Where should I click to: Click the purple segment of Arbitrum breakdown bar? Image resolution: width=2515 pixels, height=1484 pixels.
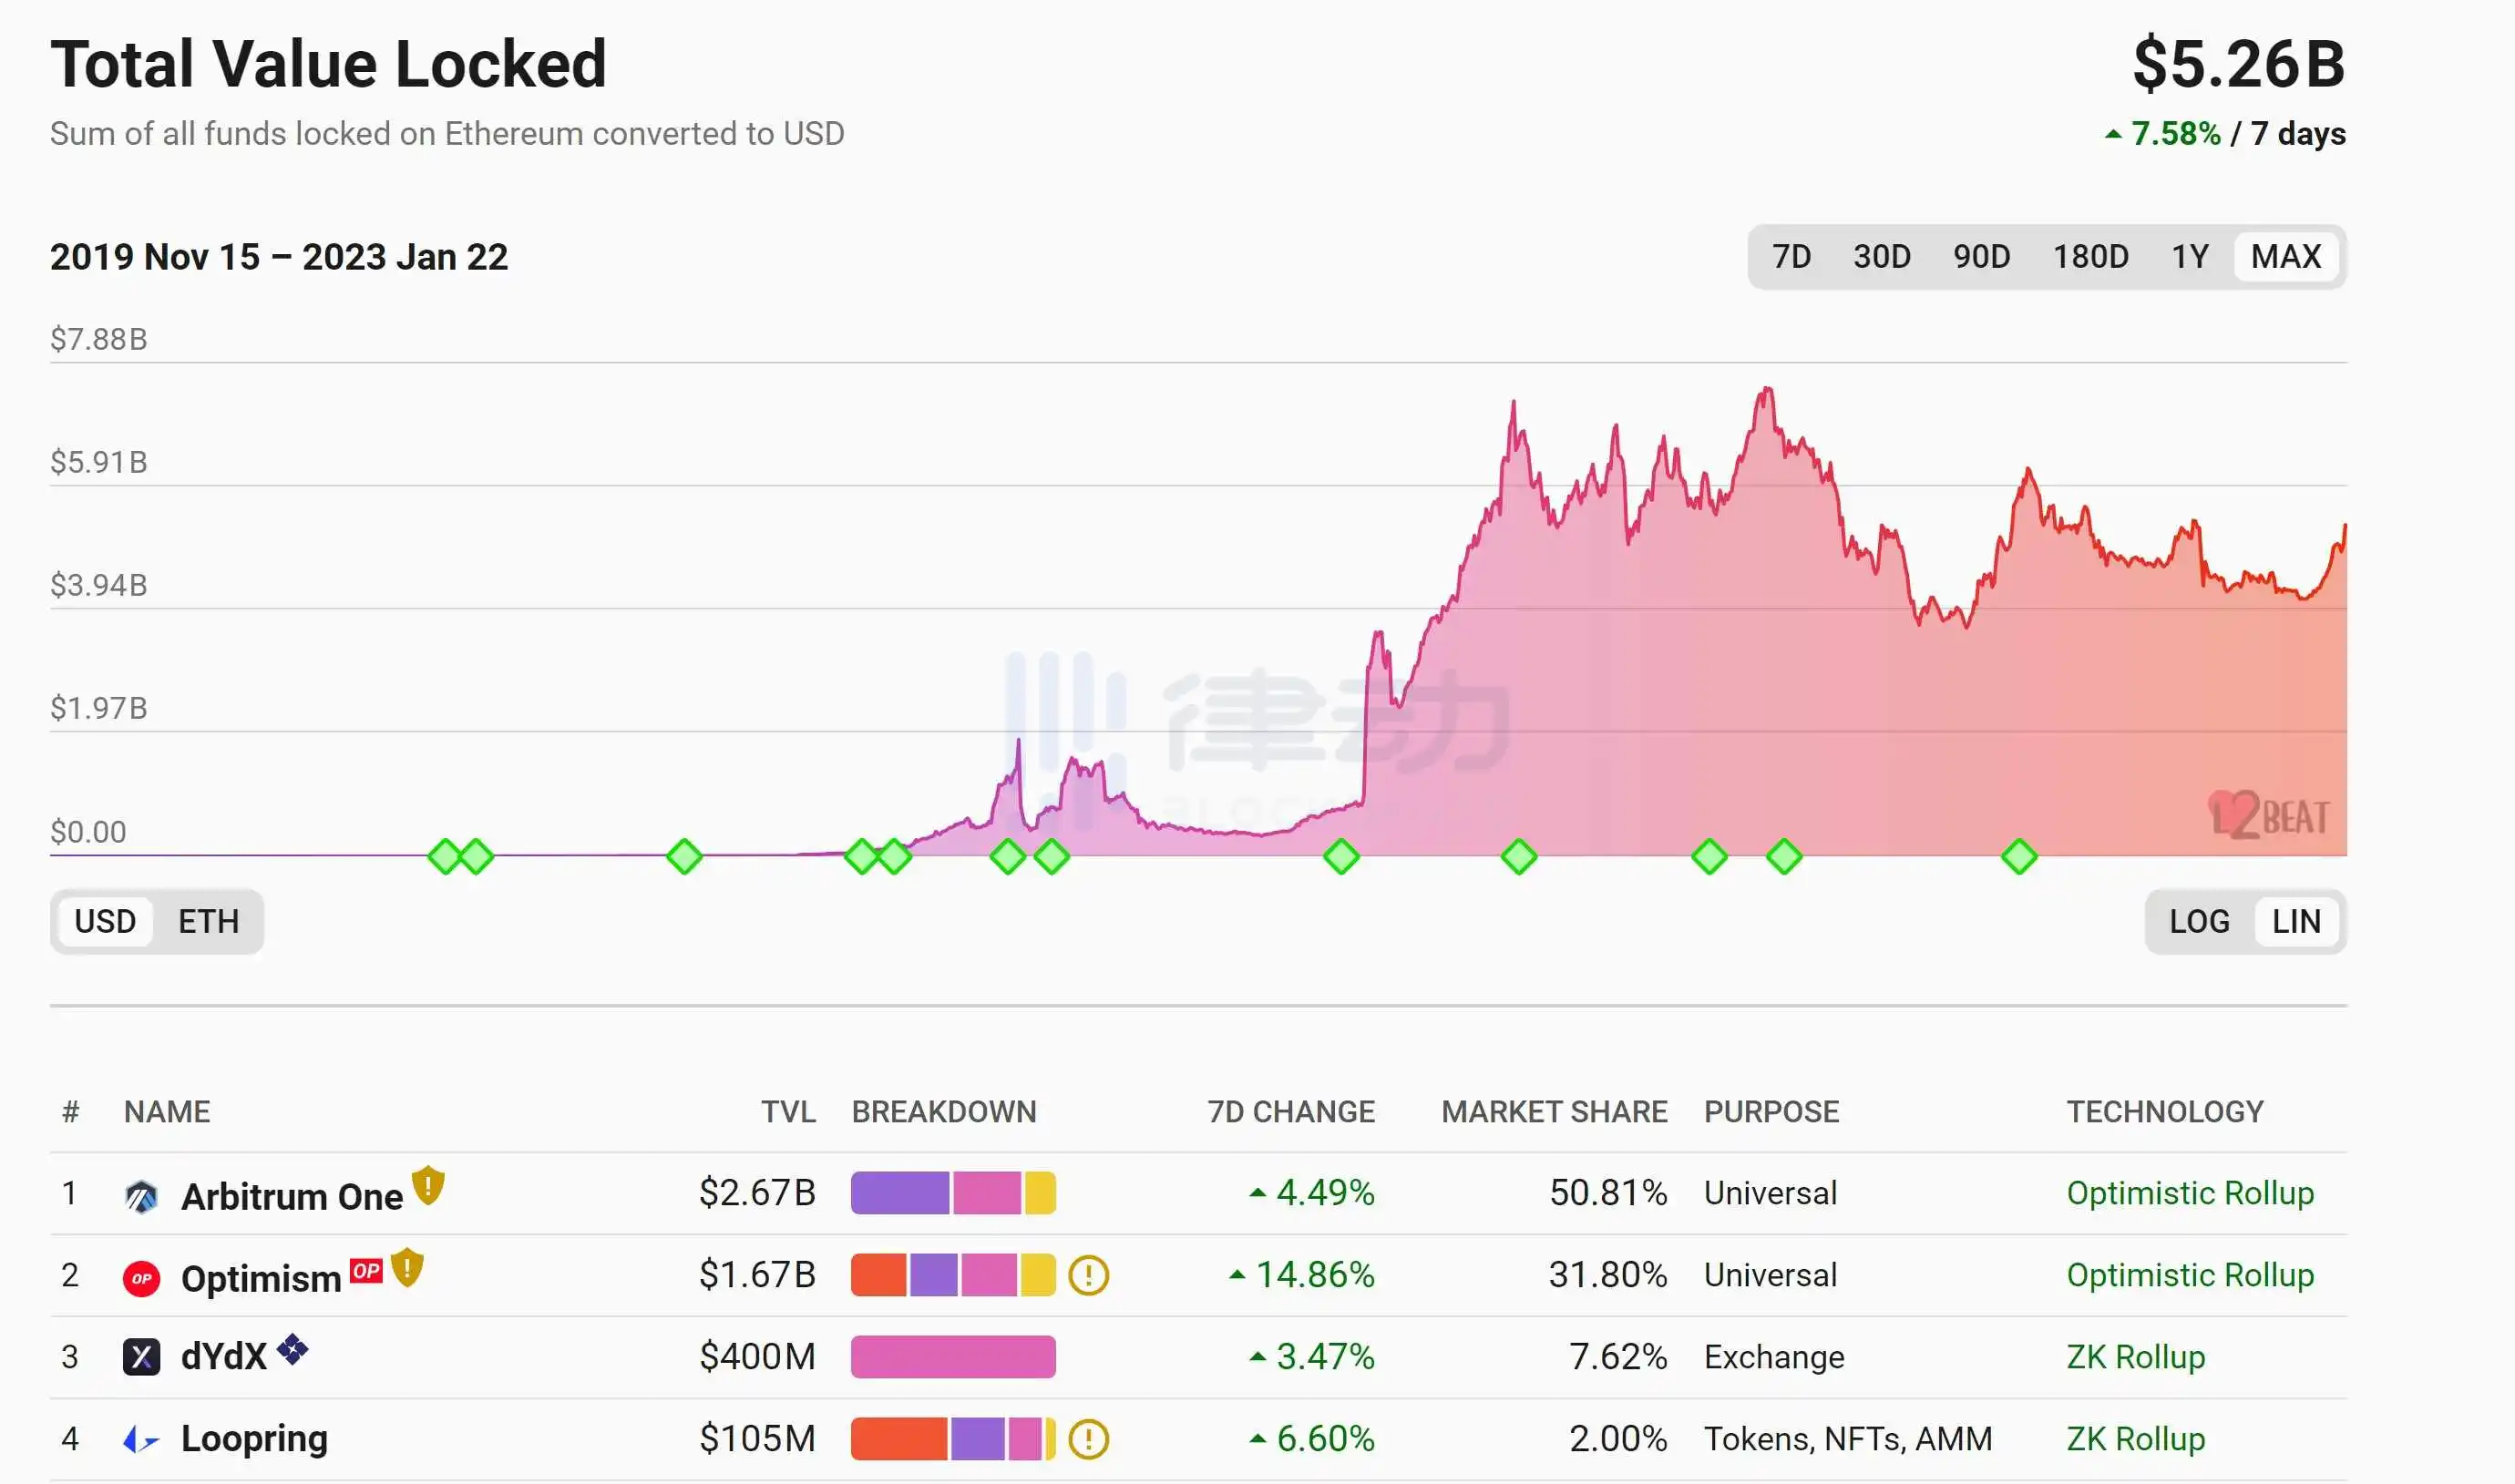point(900,1193)
